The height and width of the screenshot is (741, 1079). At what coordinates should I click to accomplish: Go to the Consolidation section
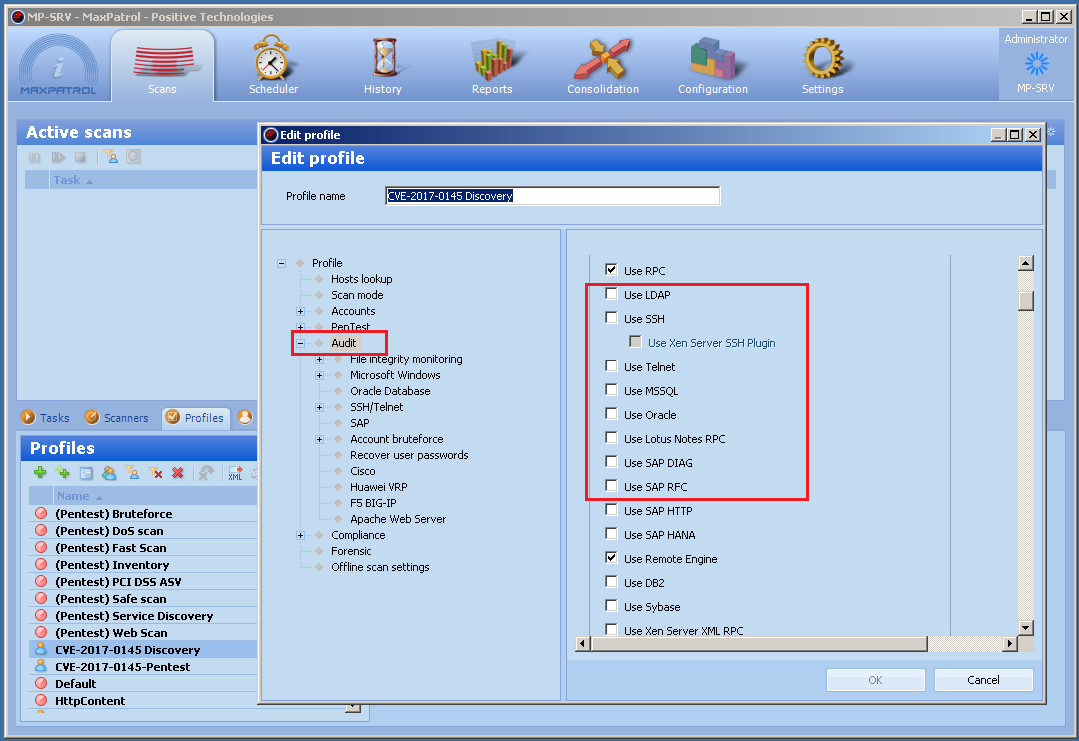point(602,65)
